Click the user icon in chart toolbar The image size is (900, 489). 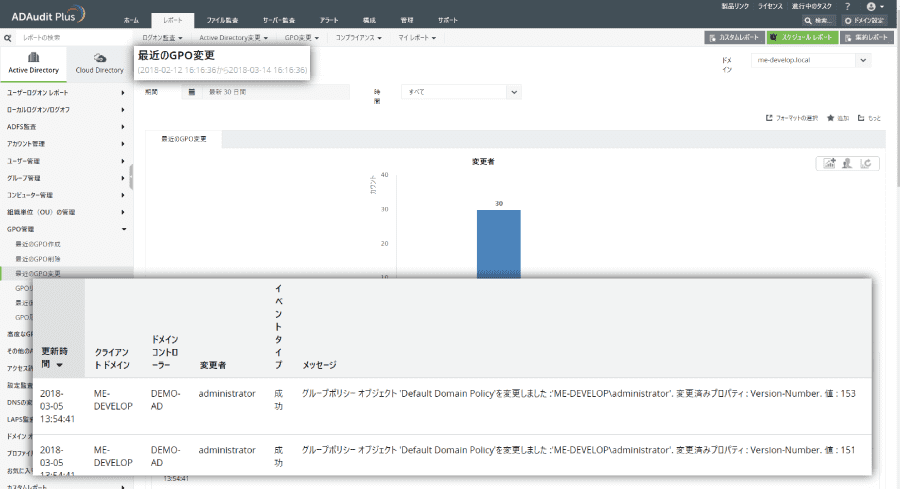click(x=848, y=163)
